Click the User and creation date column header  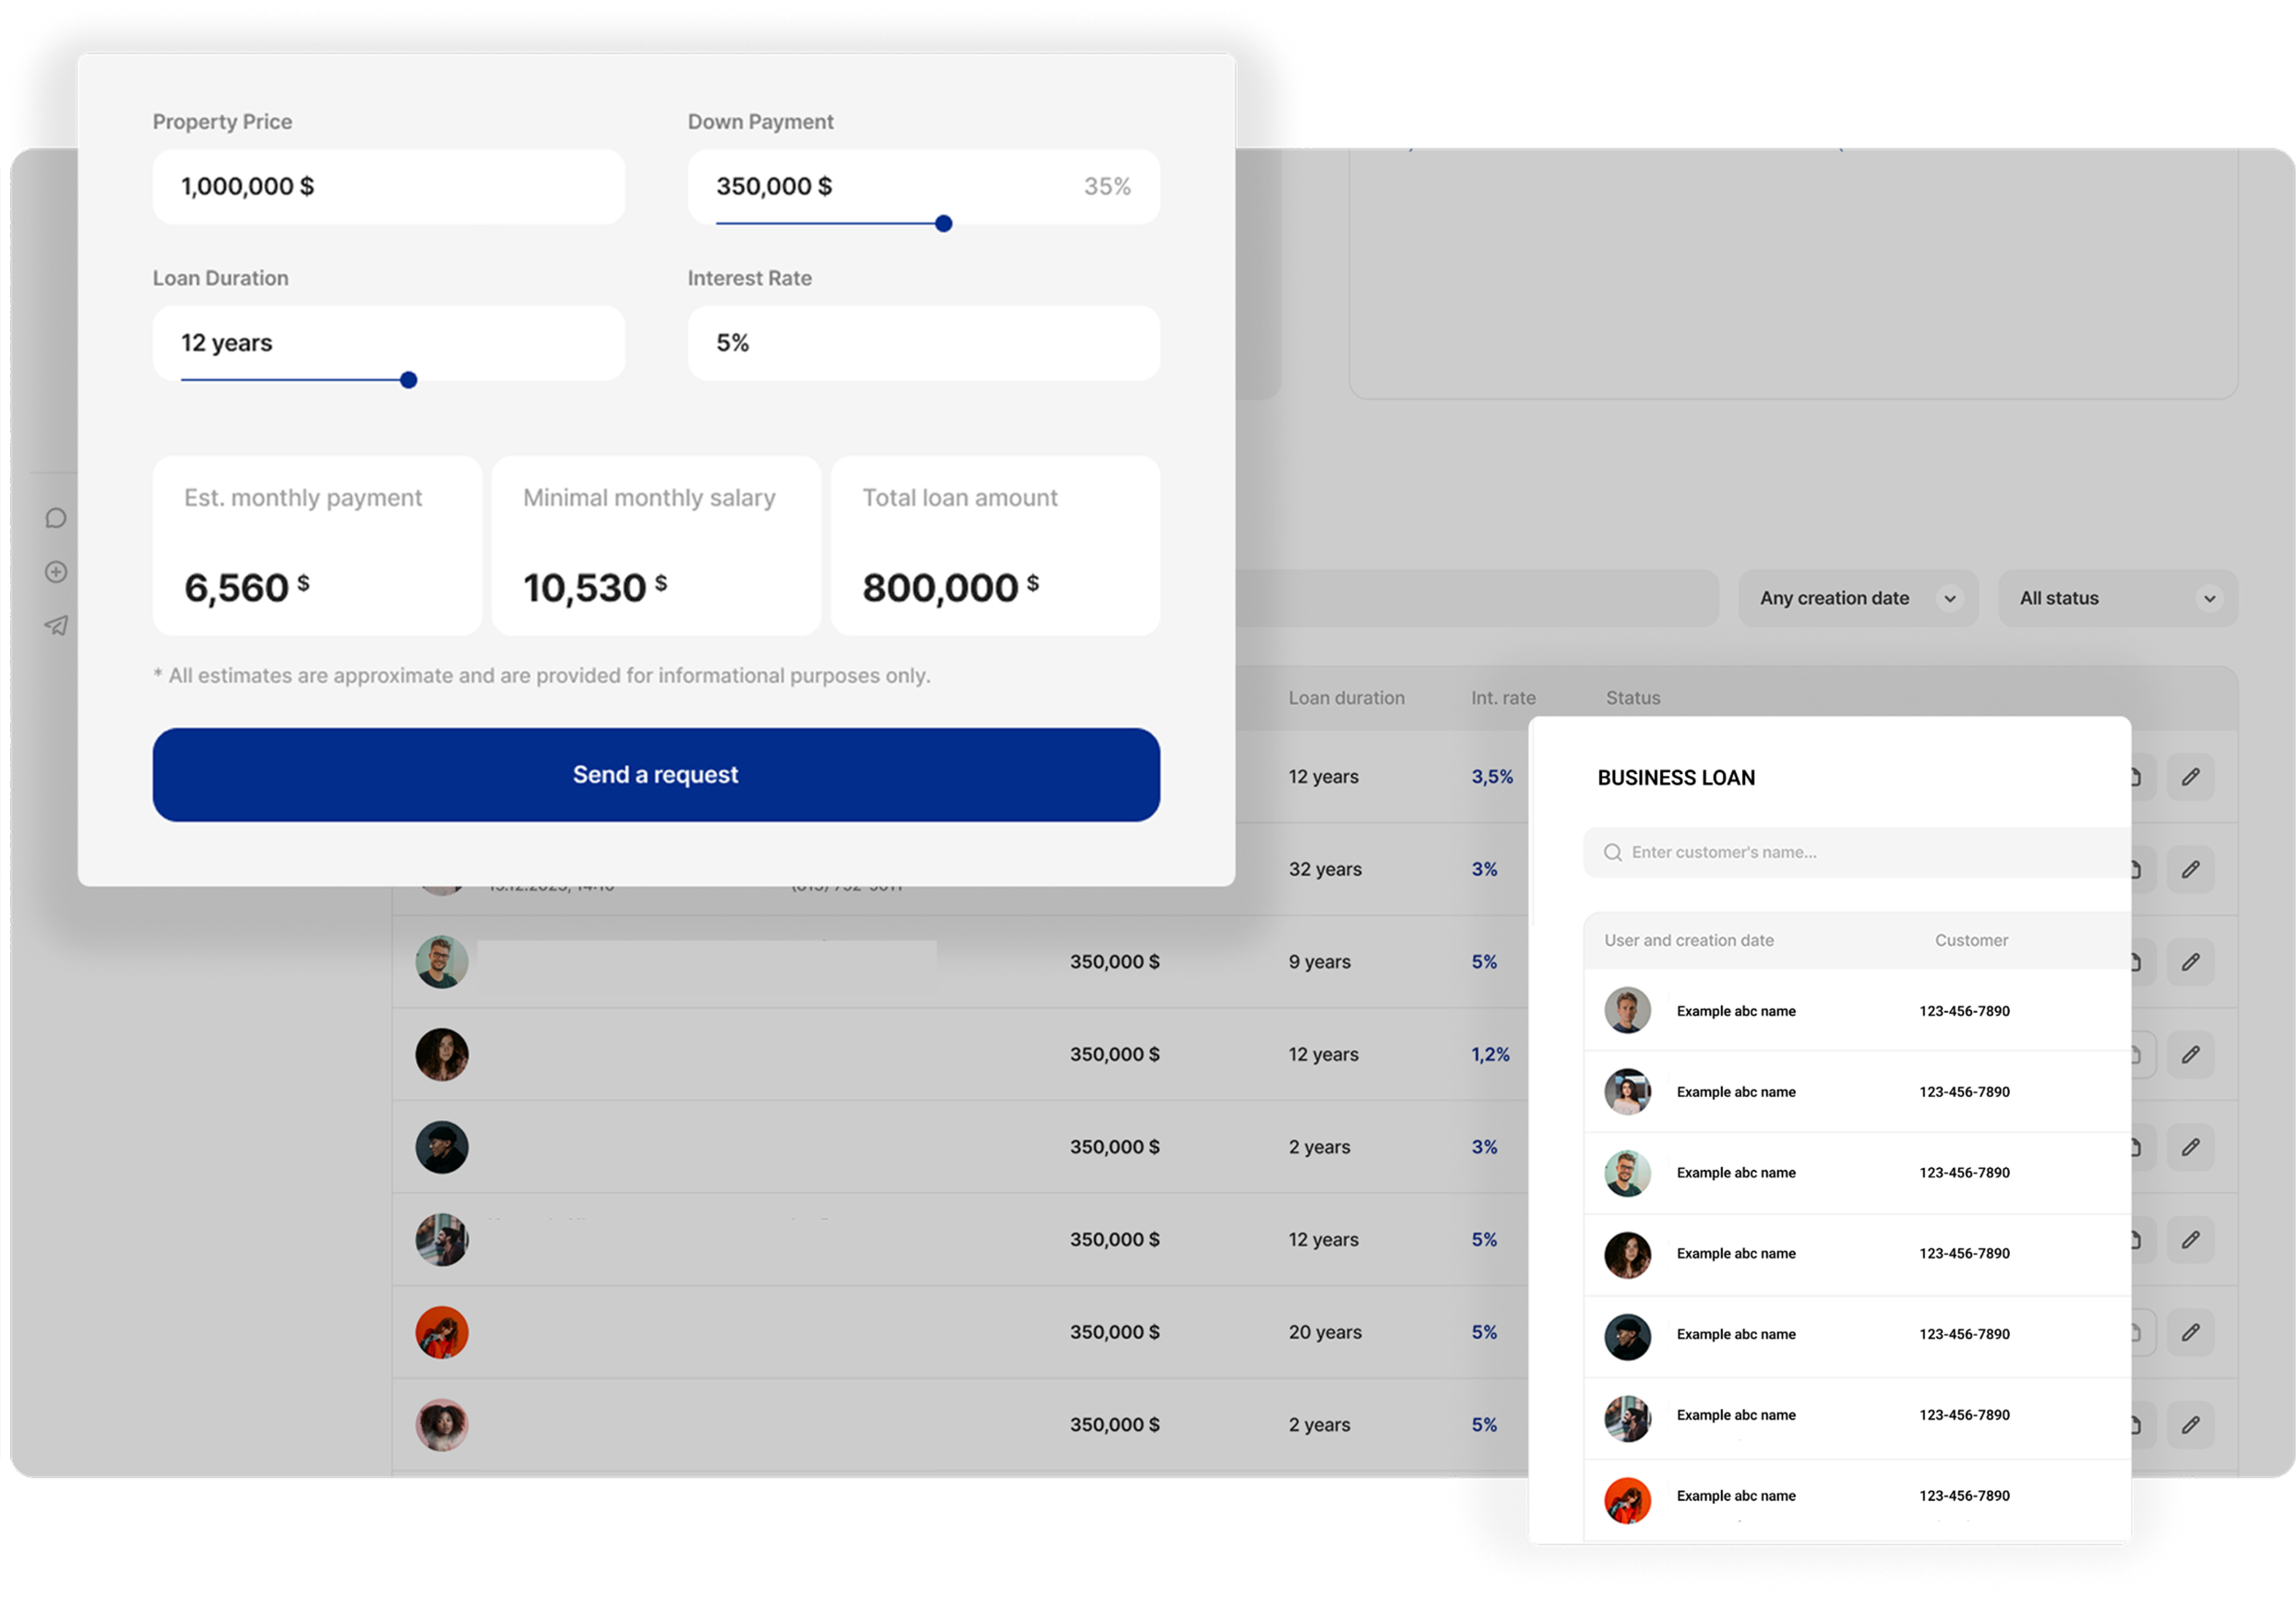tap(1689, 941)
